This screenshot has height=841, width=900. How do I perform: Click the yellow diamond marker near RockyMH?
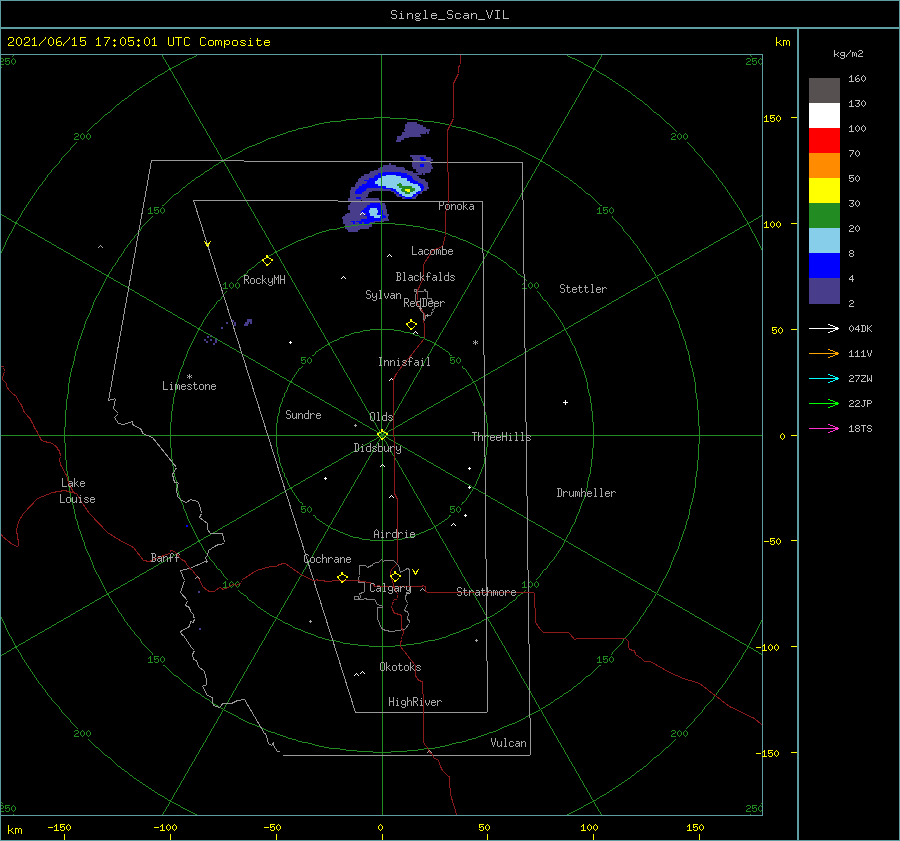click(267, 261)
